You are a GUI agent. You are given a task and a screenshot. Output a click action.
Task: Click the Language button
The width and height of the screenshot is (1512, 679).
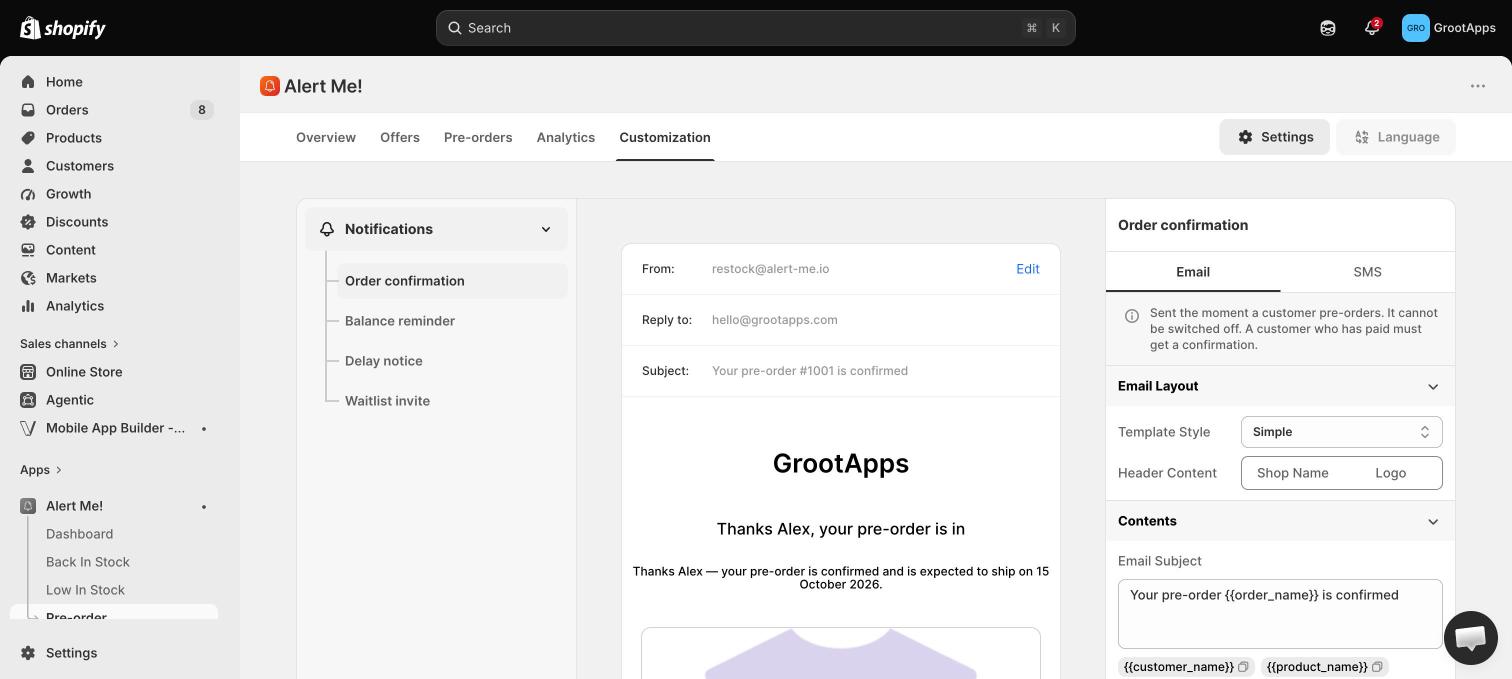(x=1396, y=137)
